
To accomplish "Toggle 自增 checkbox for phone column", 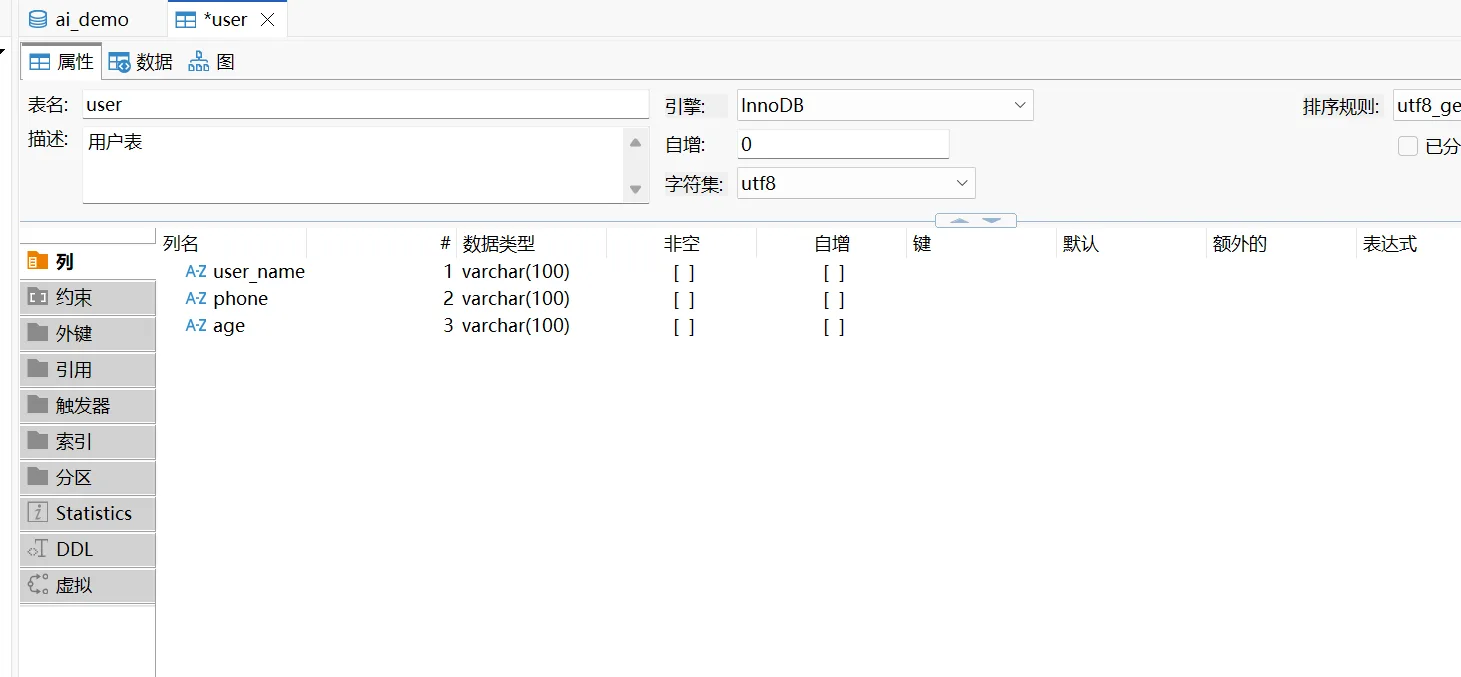I will [x=834, y=299].
